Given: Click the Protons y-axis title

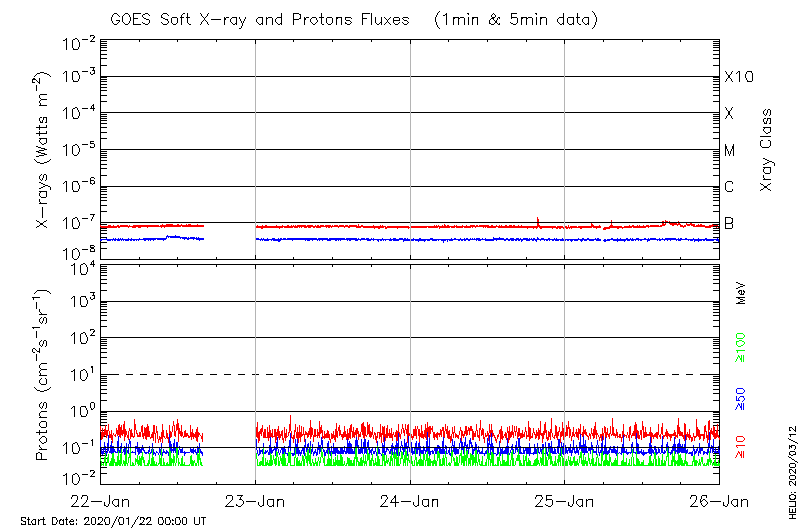Looking at the screenshot, I should pyautogui.click(x=43, y=375).
